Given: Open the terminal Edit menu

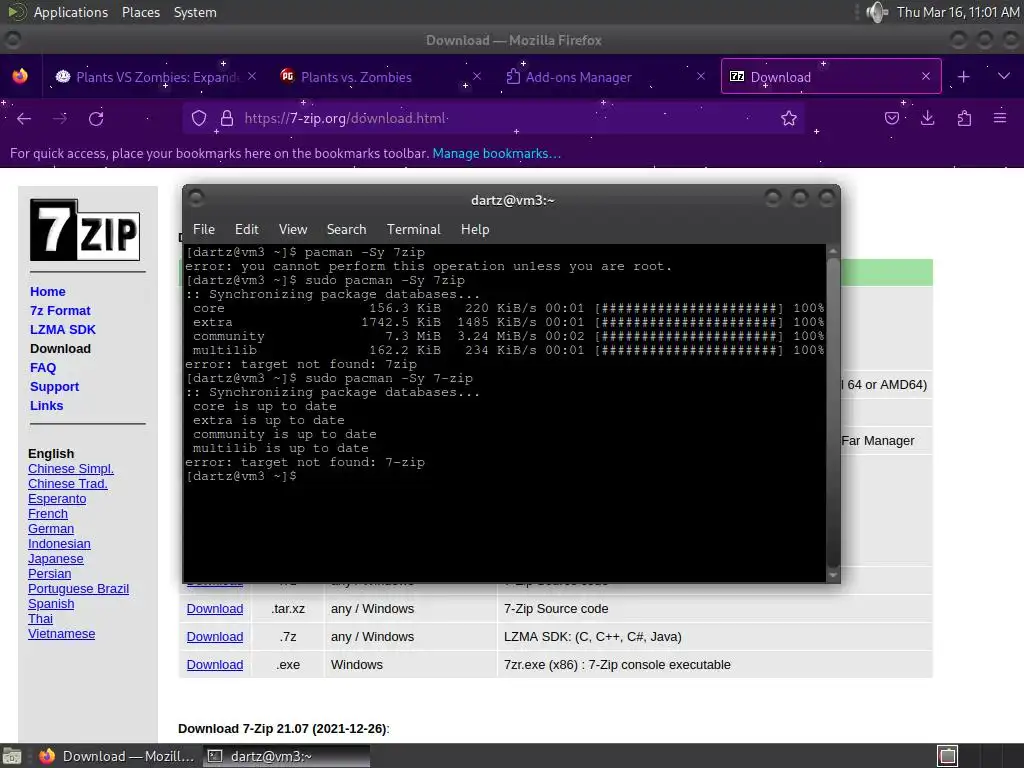Looking at the screenshot, I should [247, 229].
